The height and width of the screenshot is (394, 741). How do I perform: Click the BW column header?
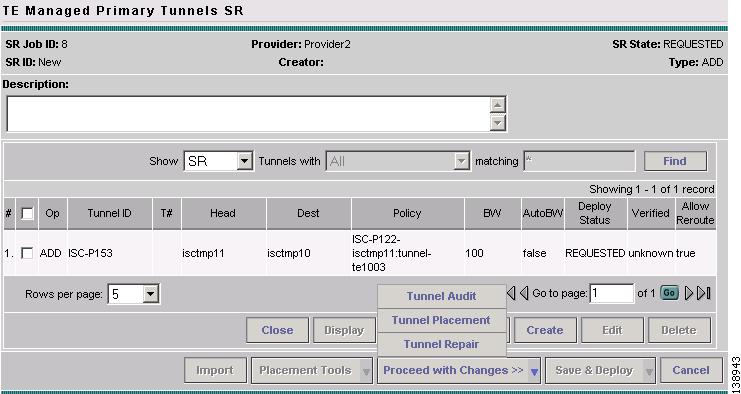(492, 214)
